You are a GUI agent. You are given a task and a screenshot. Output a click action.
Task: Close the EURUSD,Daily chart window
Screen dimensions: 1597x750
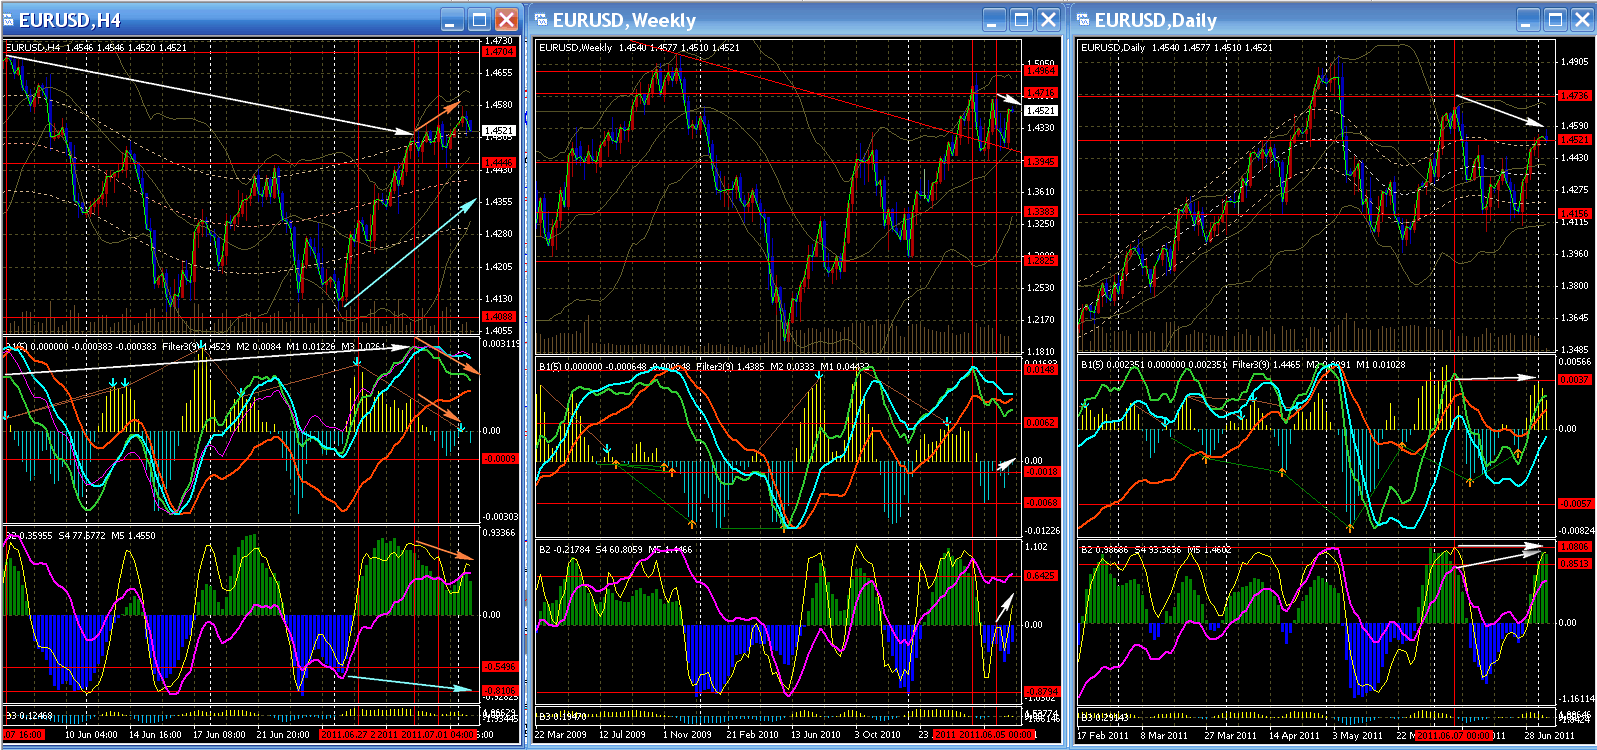(1582, 20)
